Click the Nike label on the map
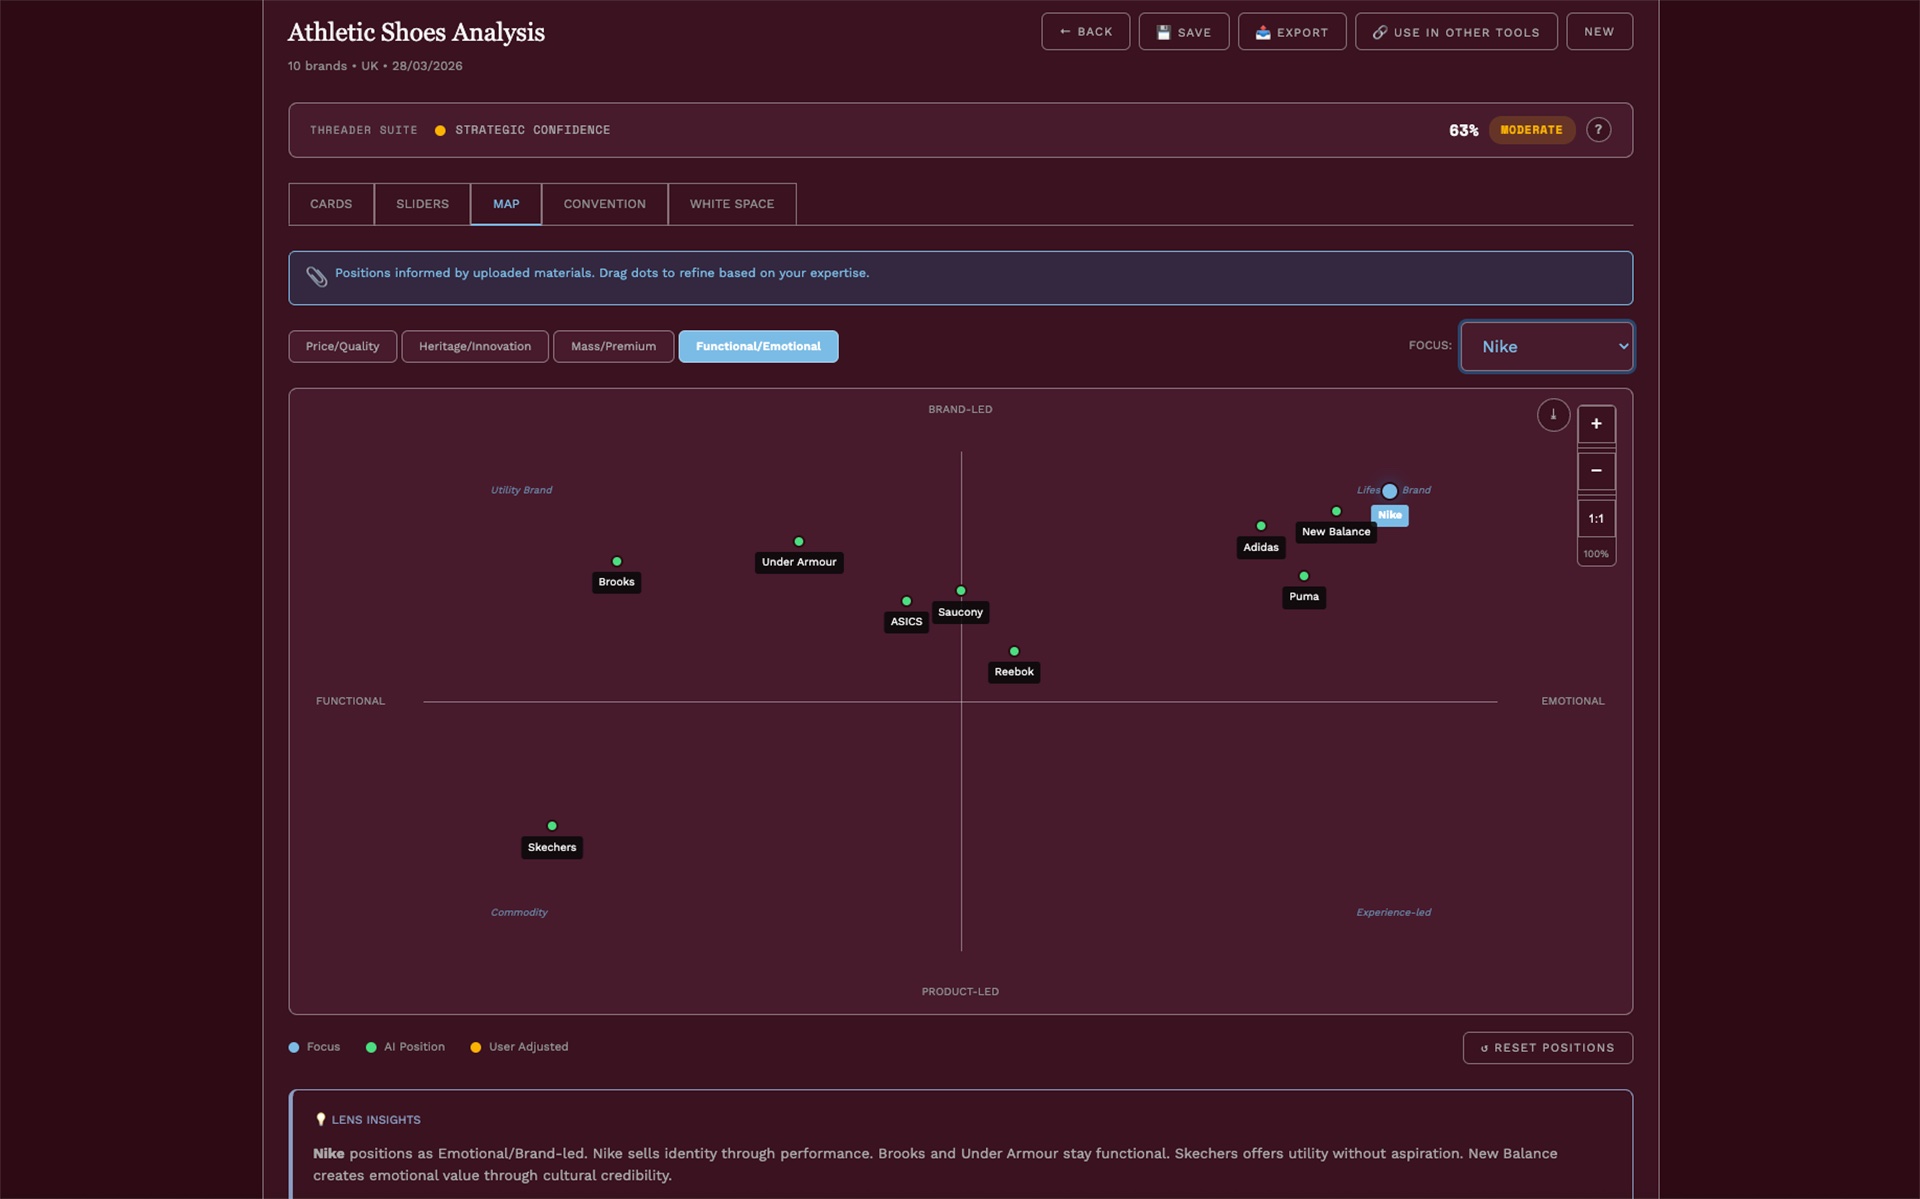Screen dimensions: 1920x1199 pos(1389,515)
